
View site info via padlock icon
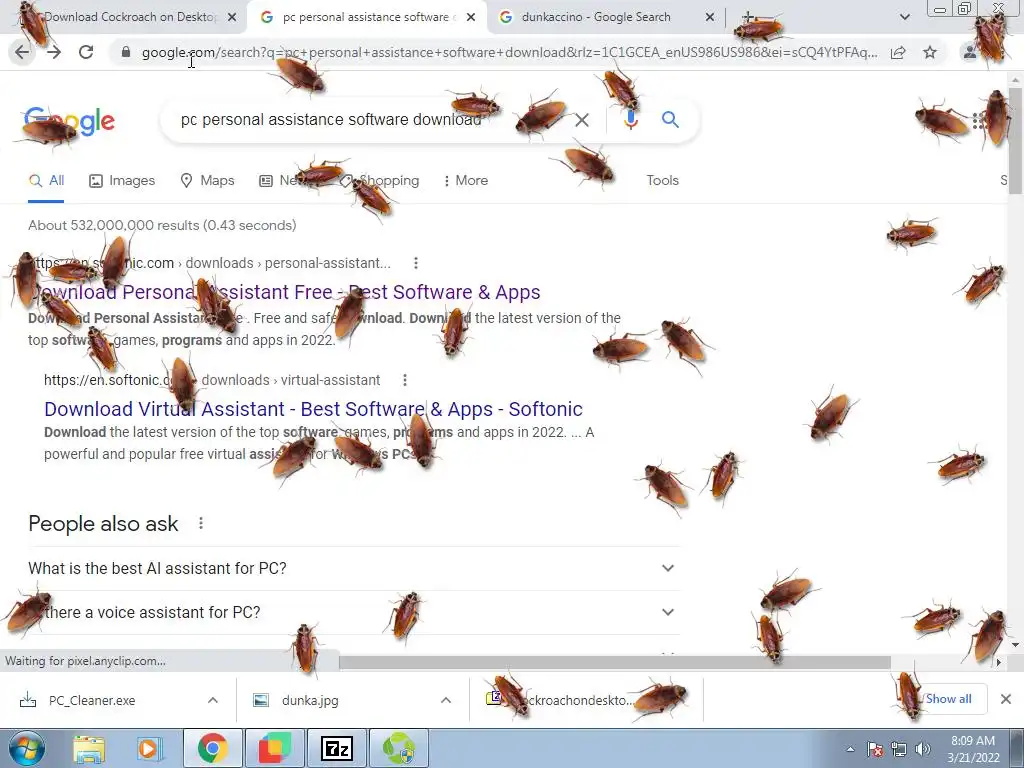coord(126,52)
